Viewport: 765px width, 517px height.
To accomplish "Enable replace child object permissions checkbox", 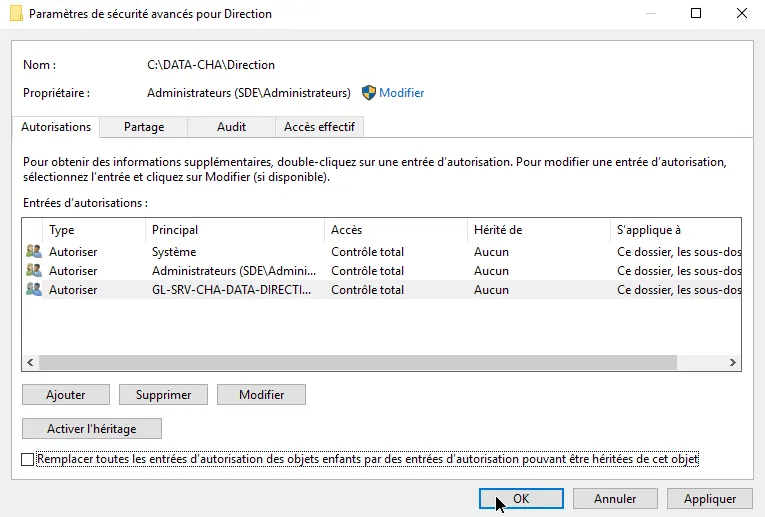I will [x=27, y=460].
